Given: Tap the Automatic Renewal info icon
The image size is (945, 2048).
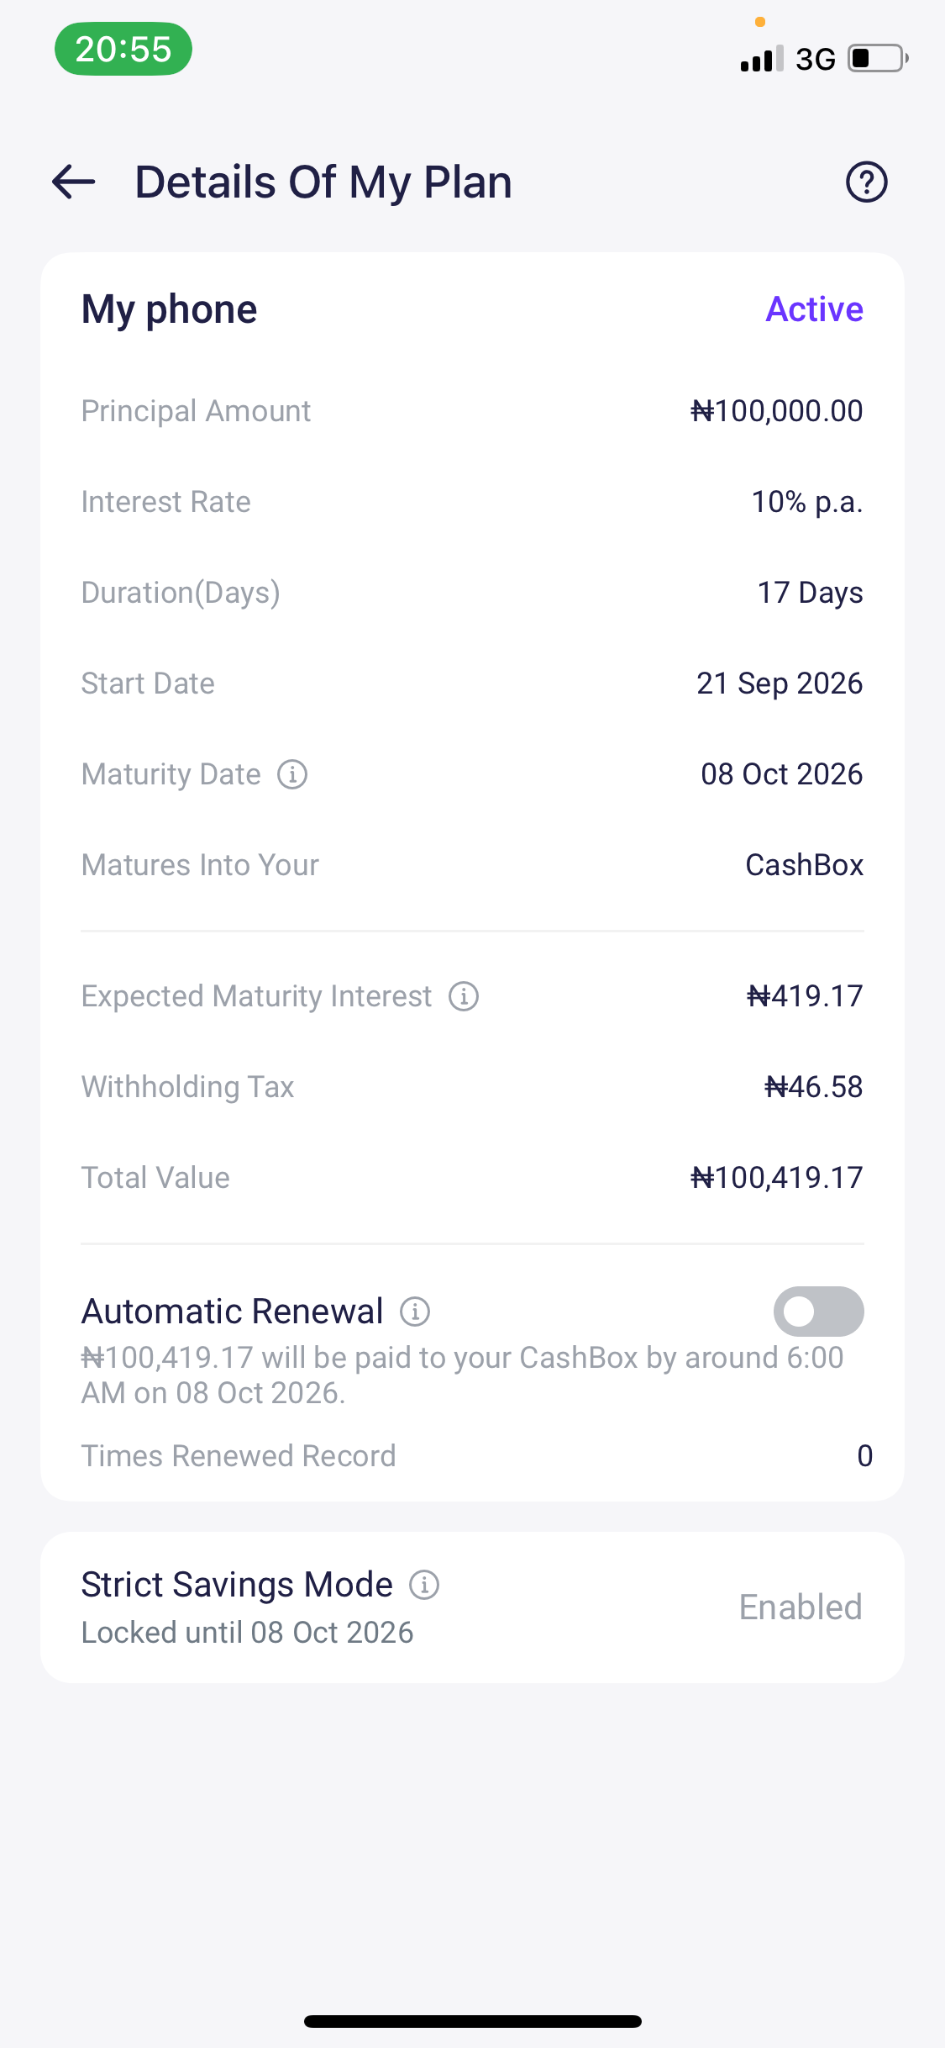Looking at the screenshot, I should pos(415,1311).
